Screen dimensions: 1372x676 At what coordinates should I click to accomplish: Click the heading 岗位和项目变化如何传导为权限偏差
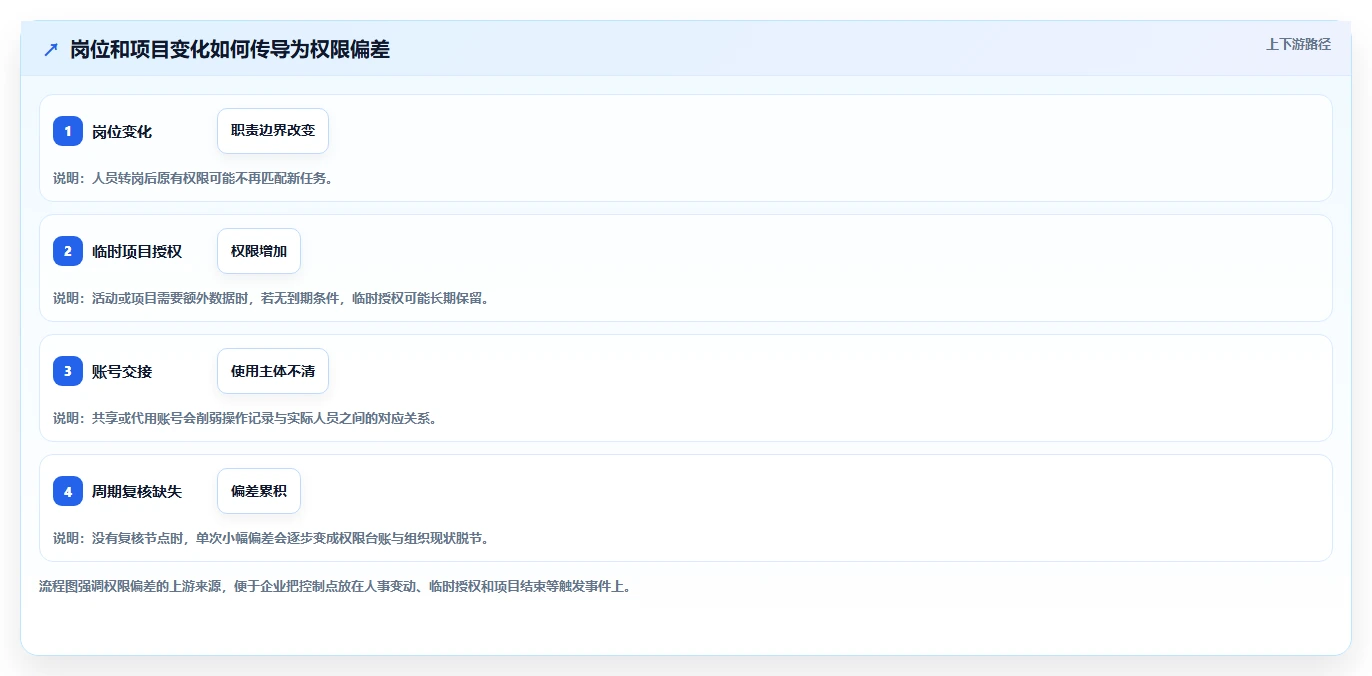click(x=230, y=49)
